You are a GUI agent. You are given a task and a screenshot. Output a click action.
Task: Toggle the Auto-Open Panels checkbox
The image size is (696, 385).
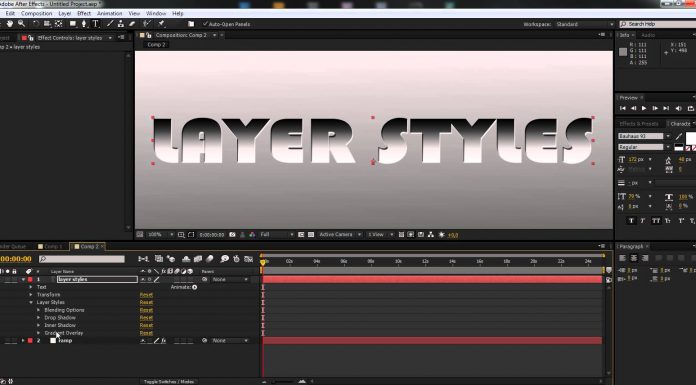205,24
